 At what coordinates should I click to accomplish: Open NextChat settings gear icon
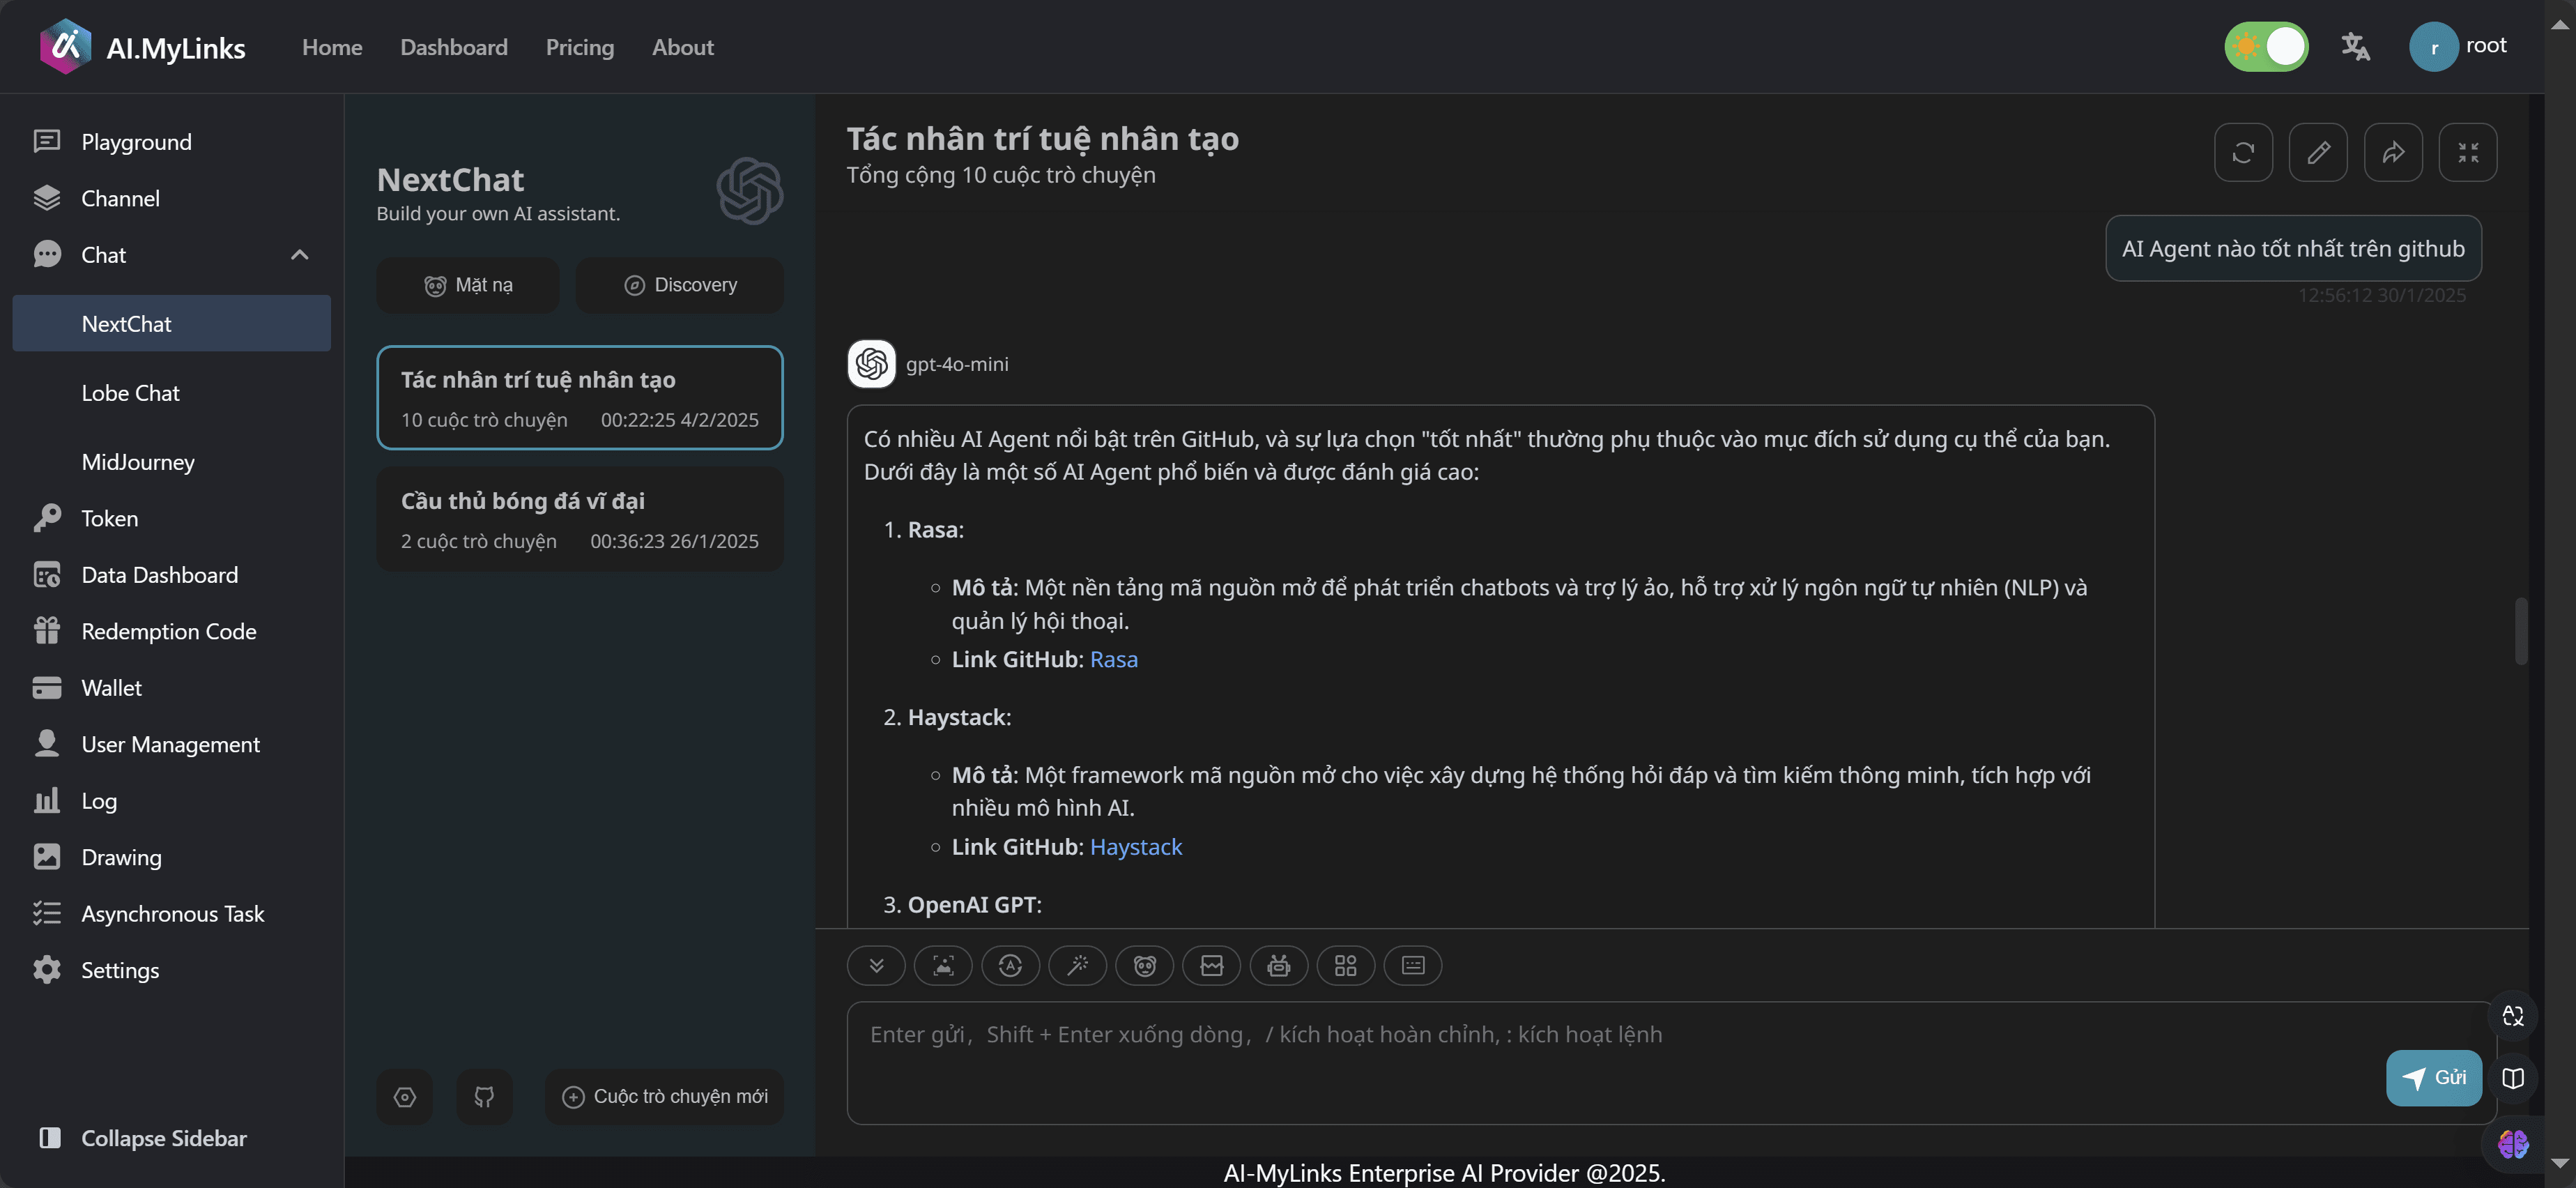(x=404, y=1097)
